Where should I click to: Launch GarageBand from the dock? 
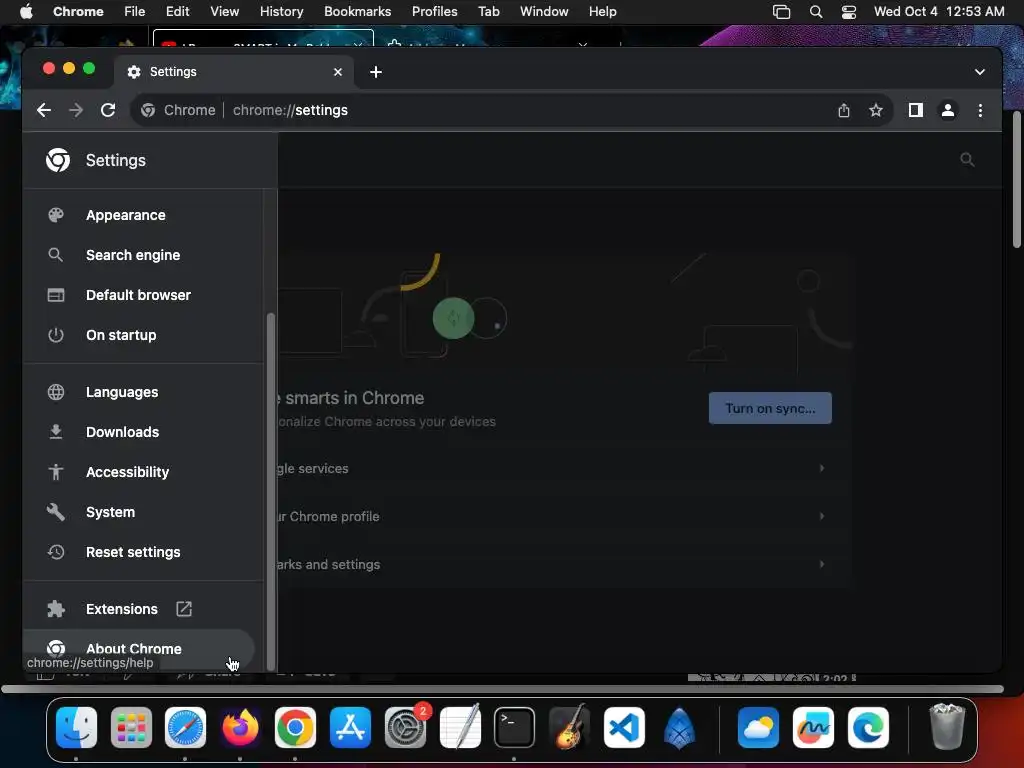(x=569, y=728)
